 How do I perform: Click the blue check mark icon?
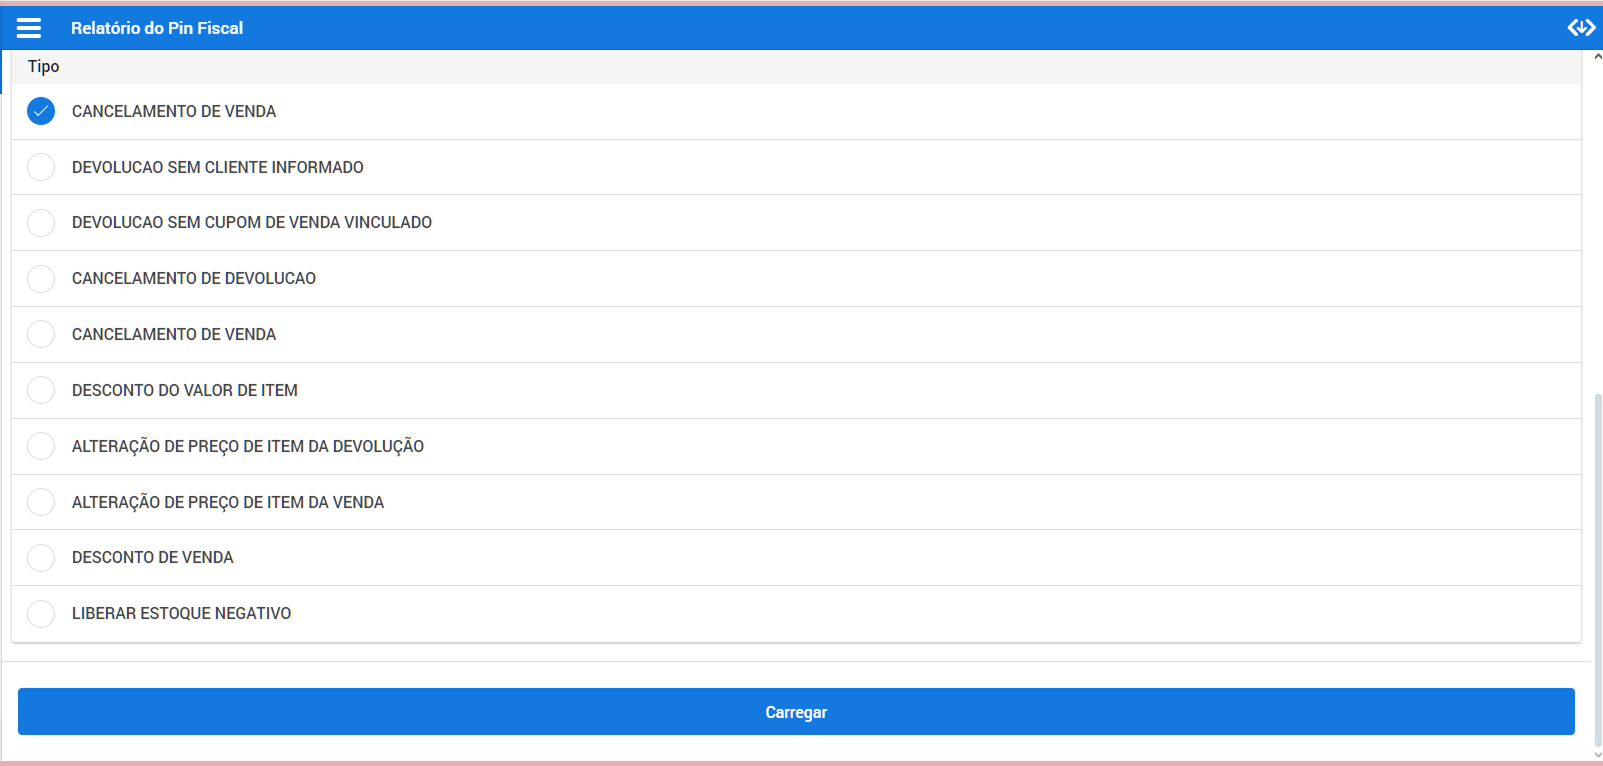coord(41,111)
